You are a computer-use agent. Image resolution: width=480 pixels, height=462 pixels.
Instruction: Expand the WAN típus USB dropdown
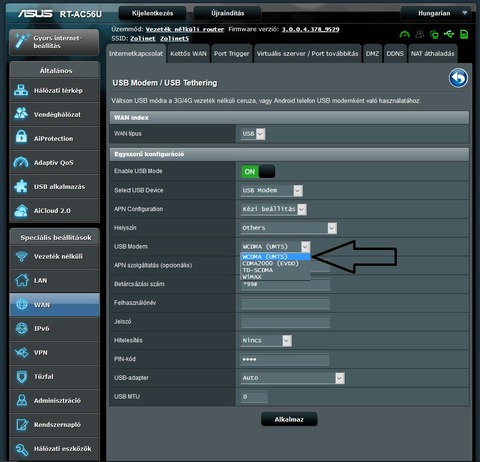coord(253,134)
